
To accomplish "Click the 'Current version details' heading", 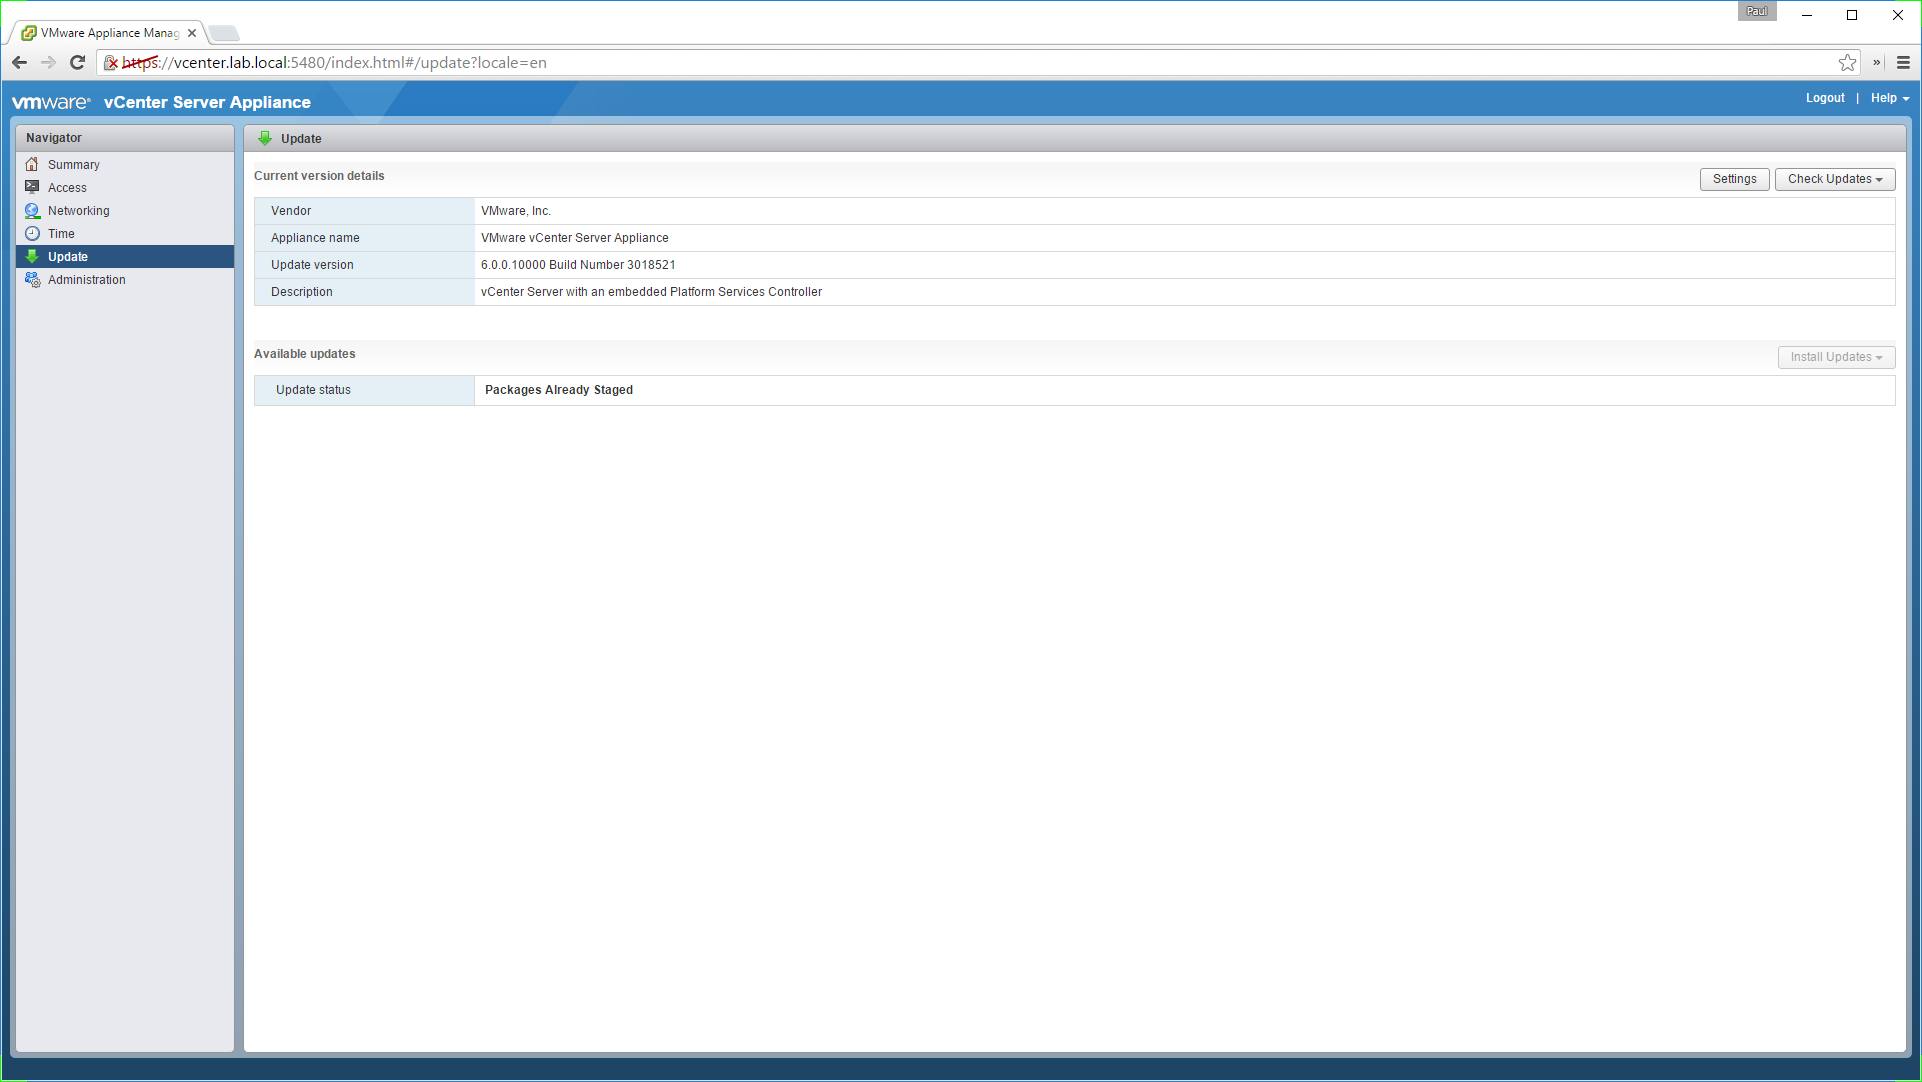I will pyautogui.click(x=319, y=176).
